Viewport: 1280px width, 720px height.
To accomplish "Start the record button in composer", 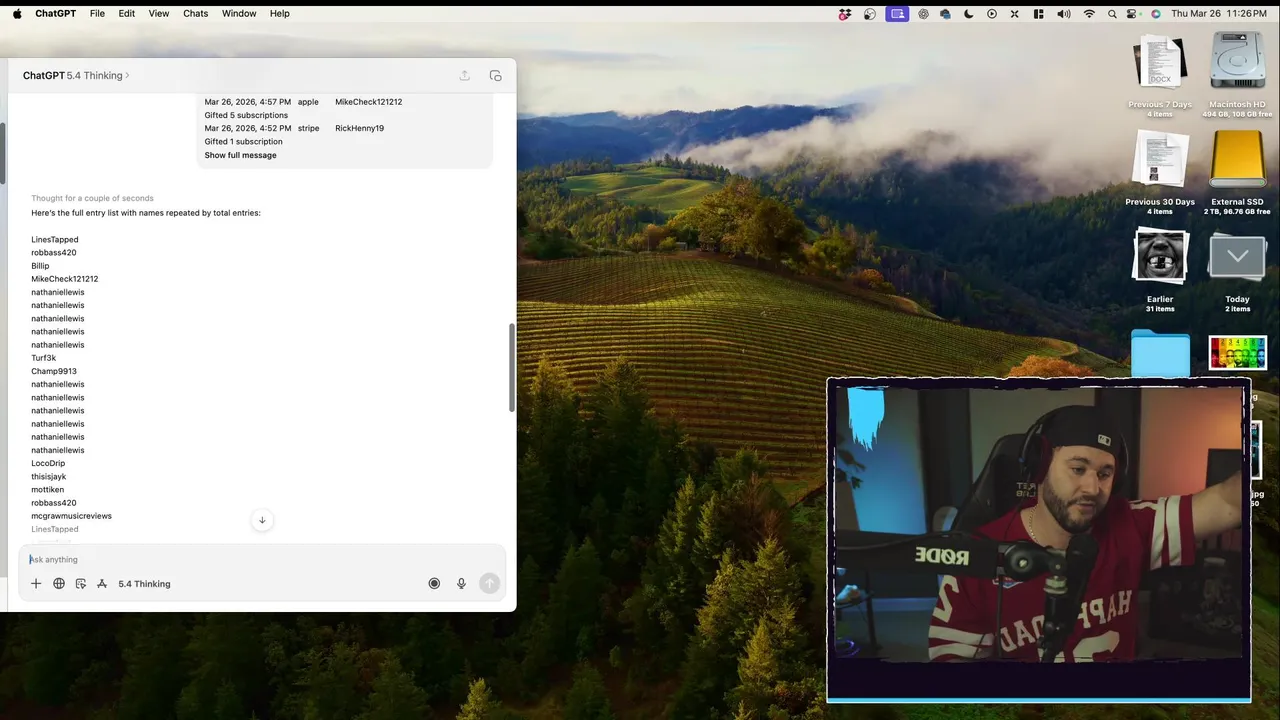I will point(434,584).
